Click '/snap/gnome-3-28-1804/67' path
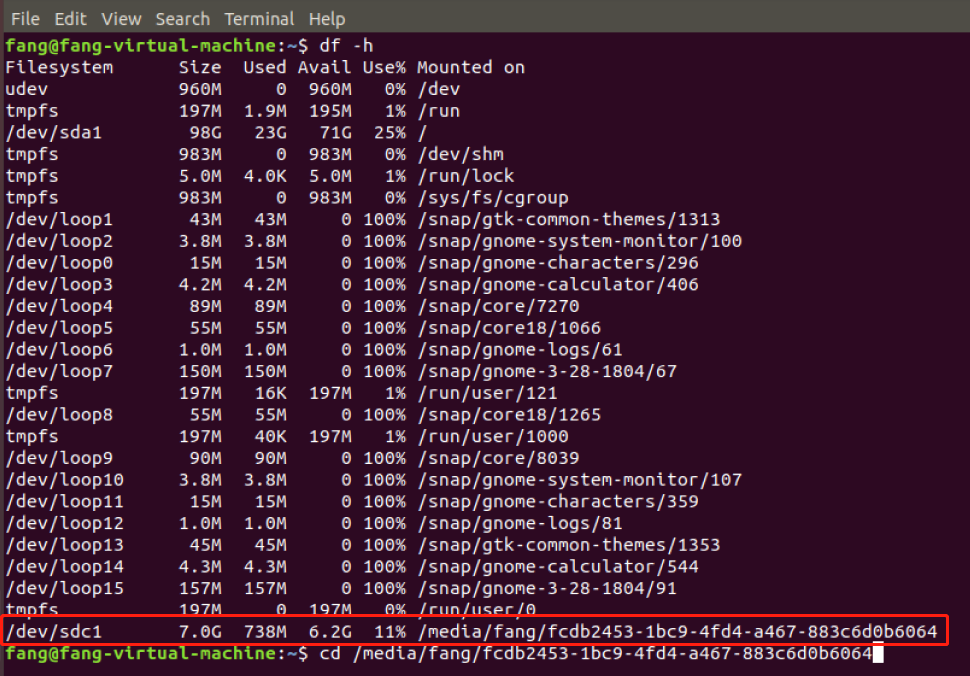This screenshot has width=970, height=676. 547,371
